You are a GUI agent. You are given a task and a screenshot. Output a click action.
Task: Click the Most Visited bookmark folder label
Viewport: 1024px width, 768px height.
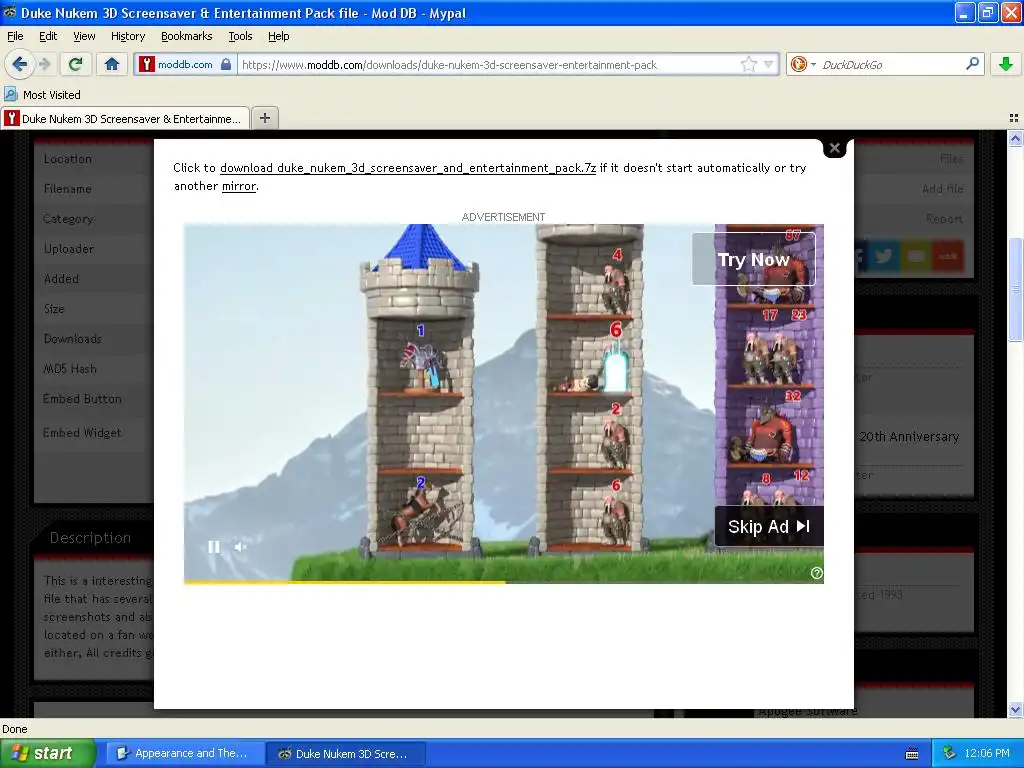tap(52, 95)
